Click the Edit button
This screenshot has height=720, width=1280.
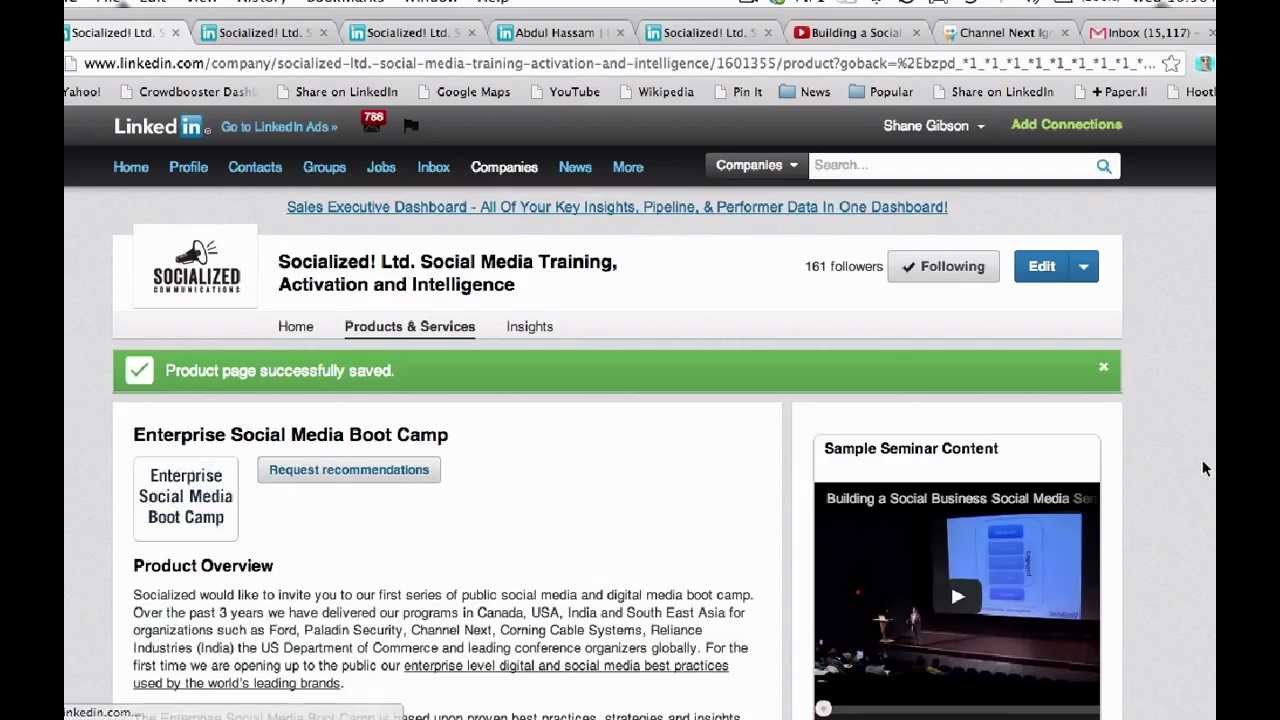(1041, 266)
